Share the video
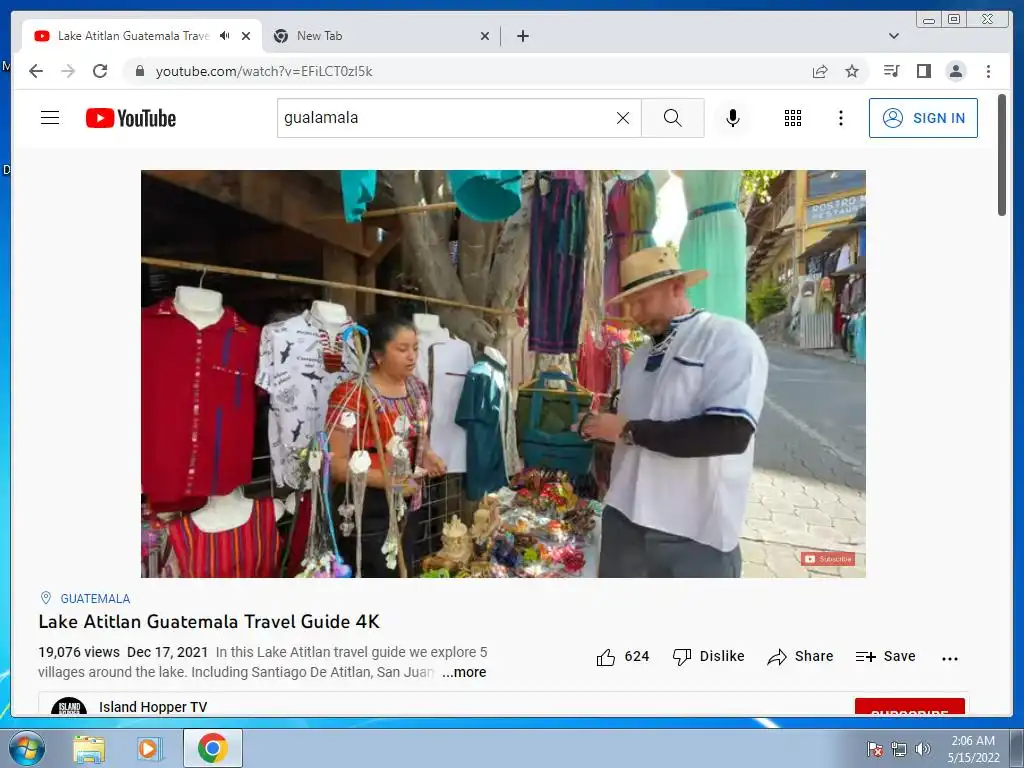Viewport: 1024px width, 768px height. coord(801,656)
